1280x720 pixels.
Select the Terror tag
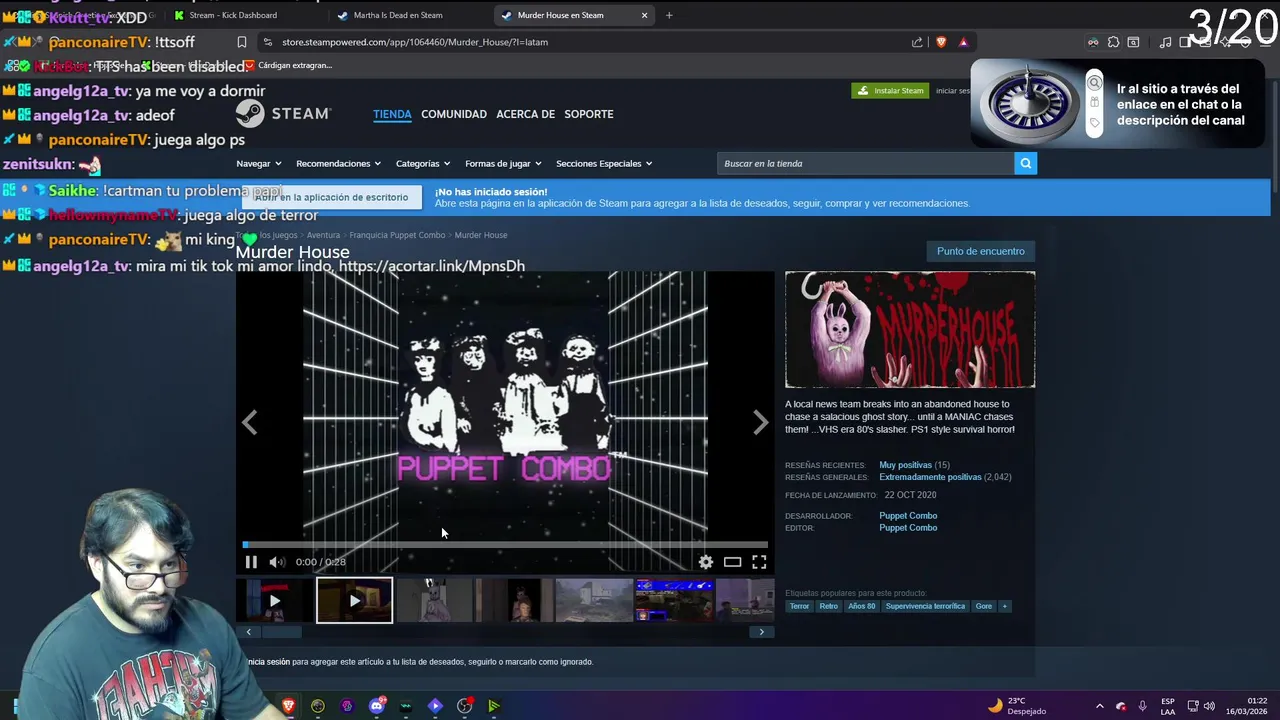799,606
